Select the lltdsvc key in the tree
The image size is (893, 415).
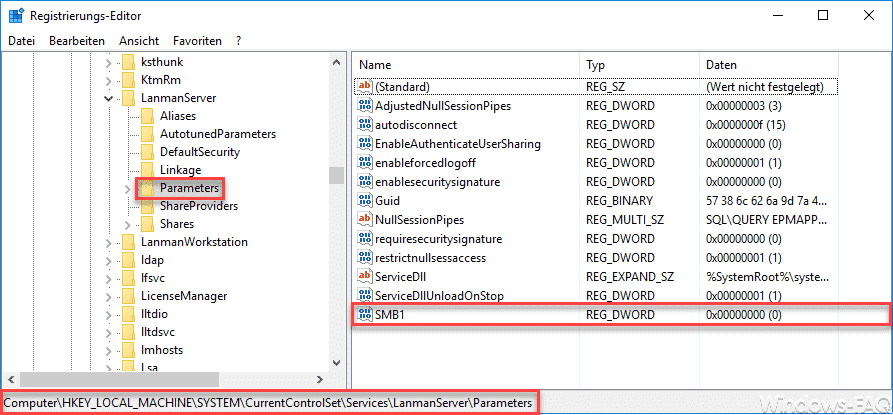coord(158,332)
